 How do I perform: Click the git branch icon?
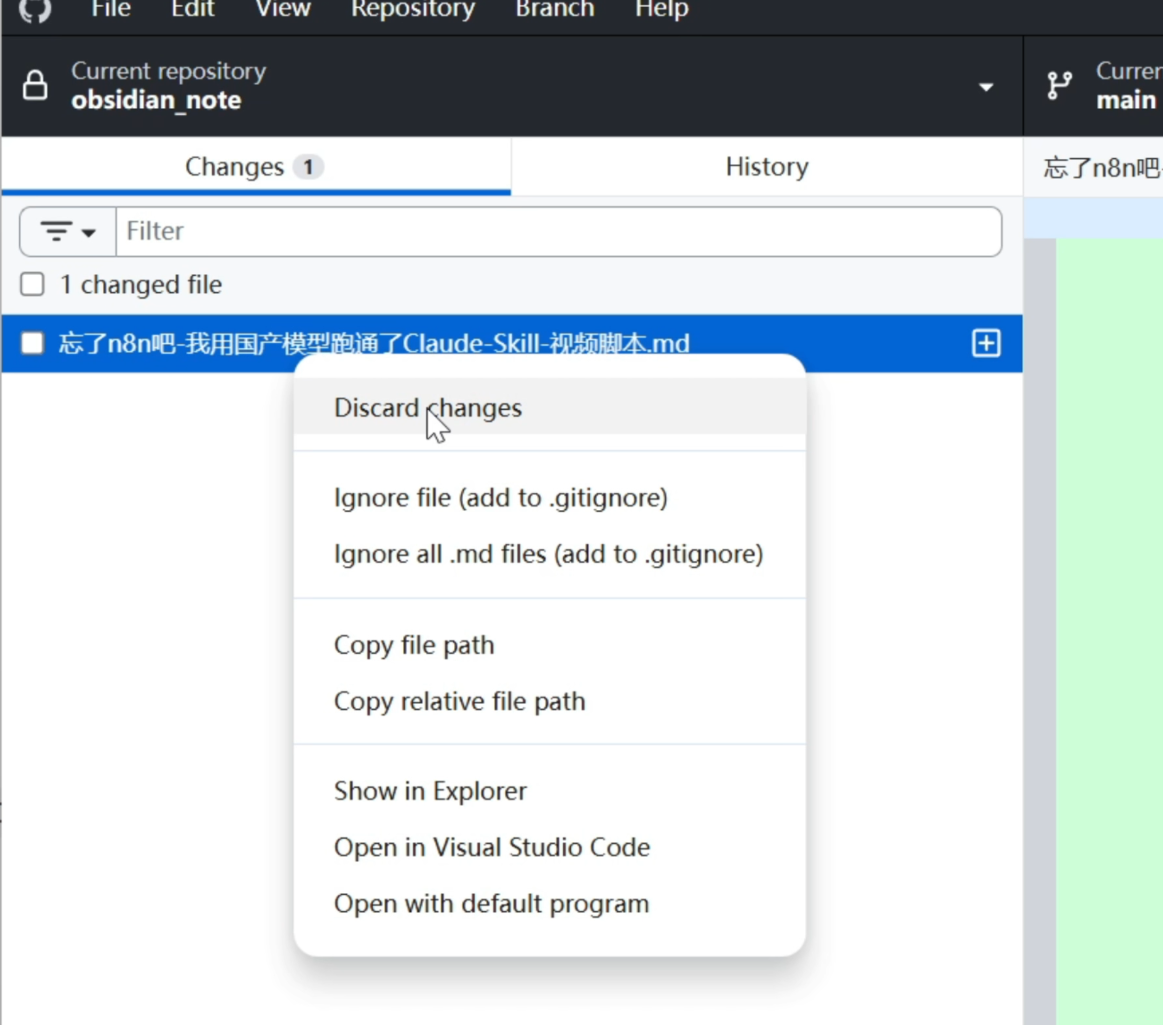(x=1059, y=85)
